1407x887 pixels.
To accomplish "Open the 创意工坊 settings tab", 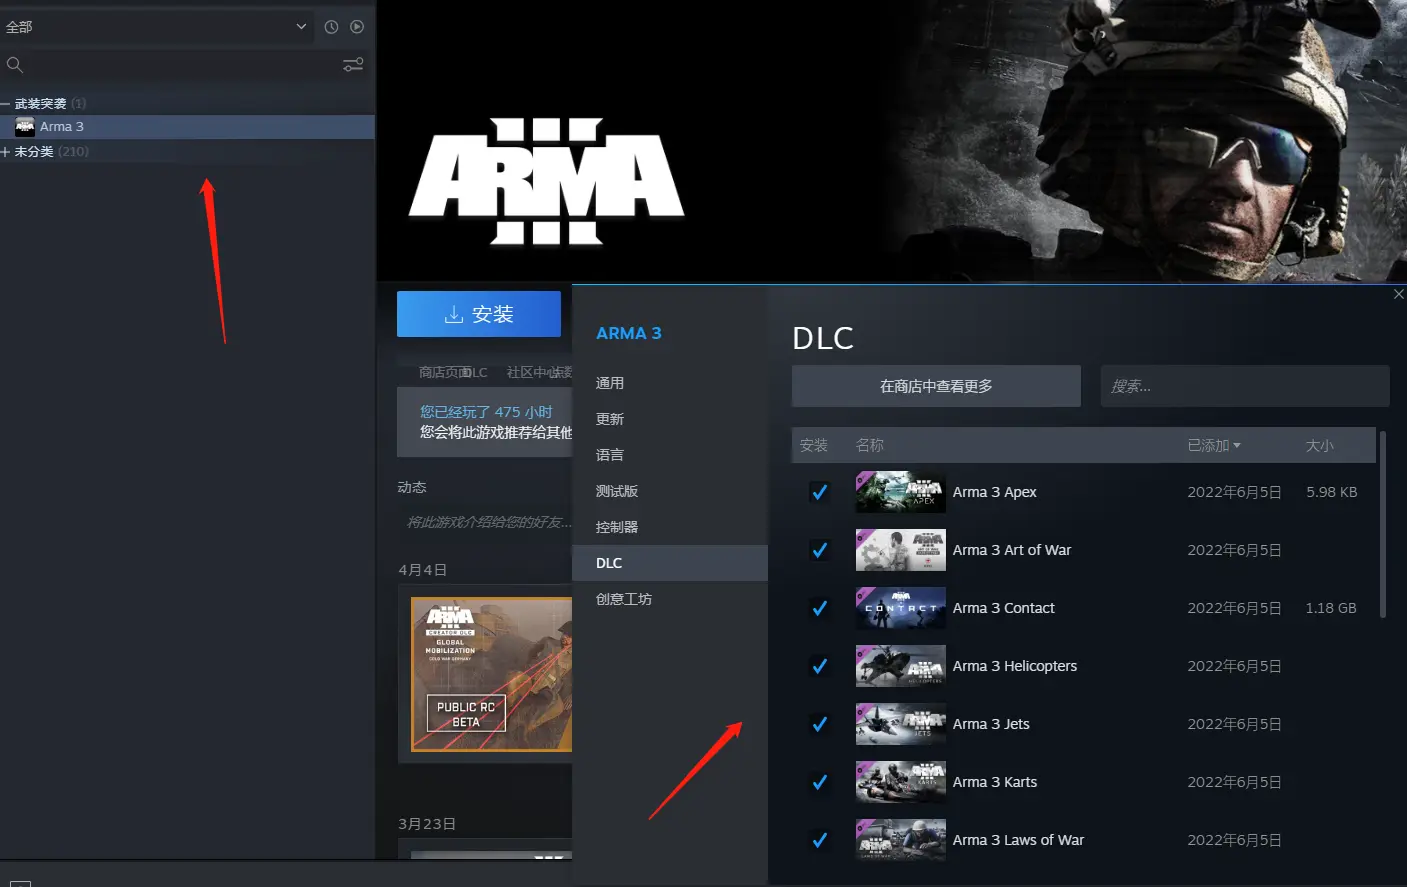I will 670,599.
